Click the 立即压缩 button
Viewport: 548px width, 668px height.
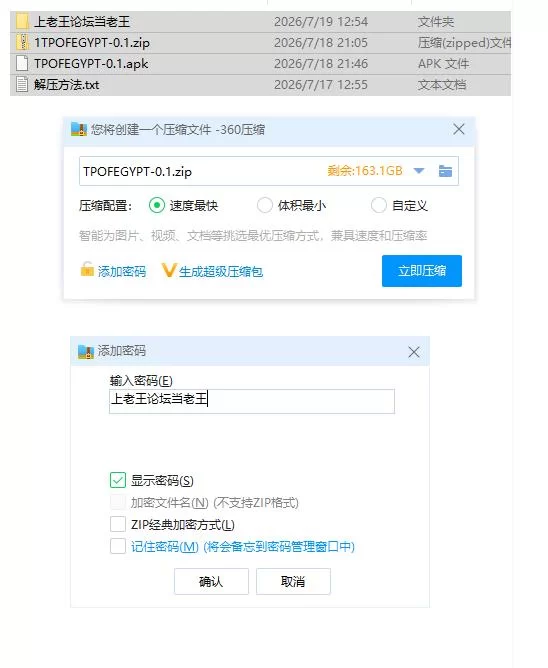pyautogui.click(x=422, y=271)
